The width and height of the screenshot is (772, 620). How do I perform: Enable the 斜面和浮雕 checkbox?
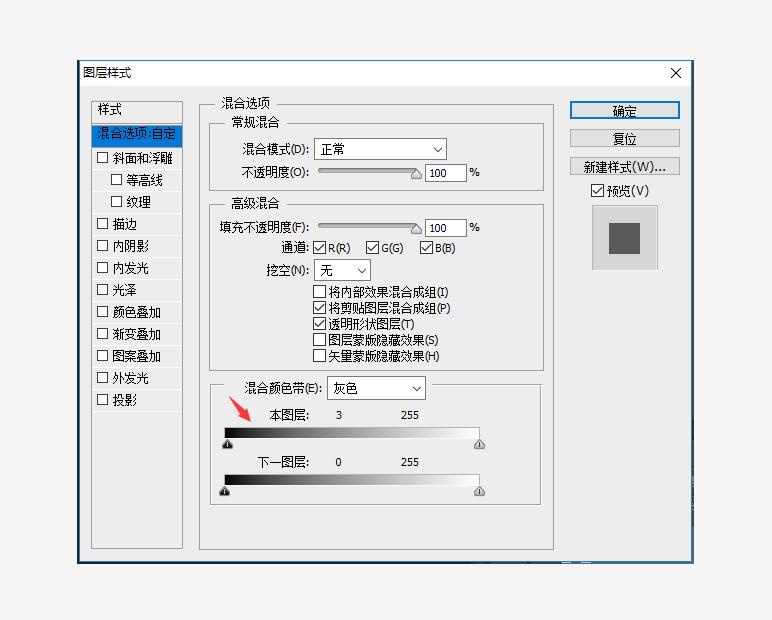pos(102,158)
